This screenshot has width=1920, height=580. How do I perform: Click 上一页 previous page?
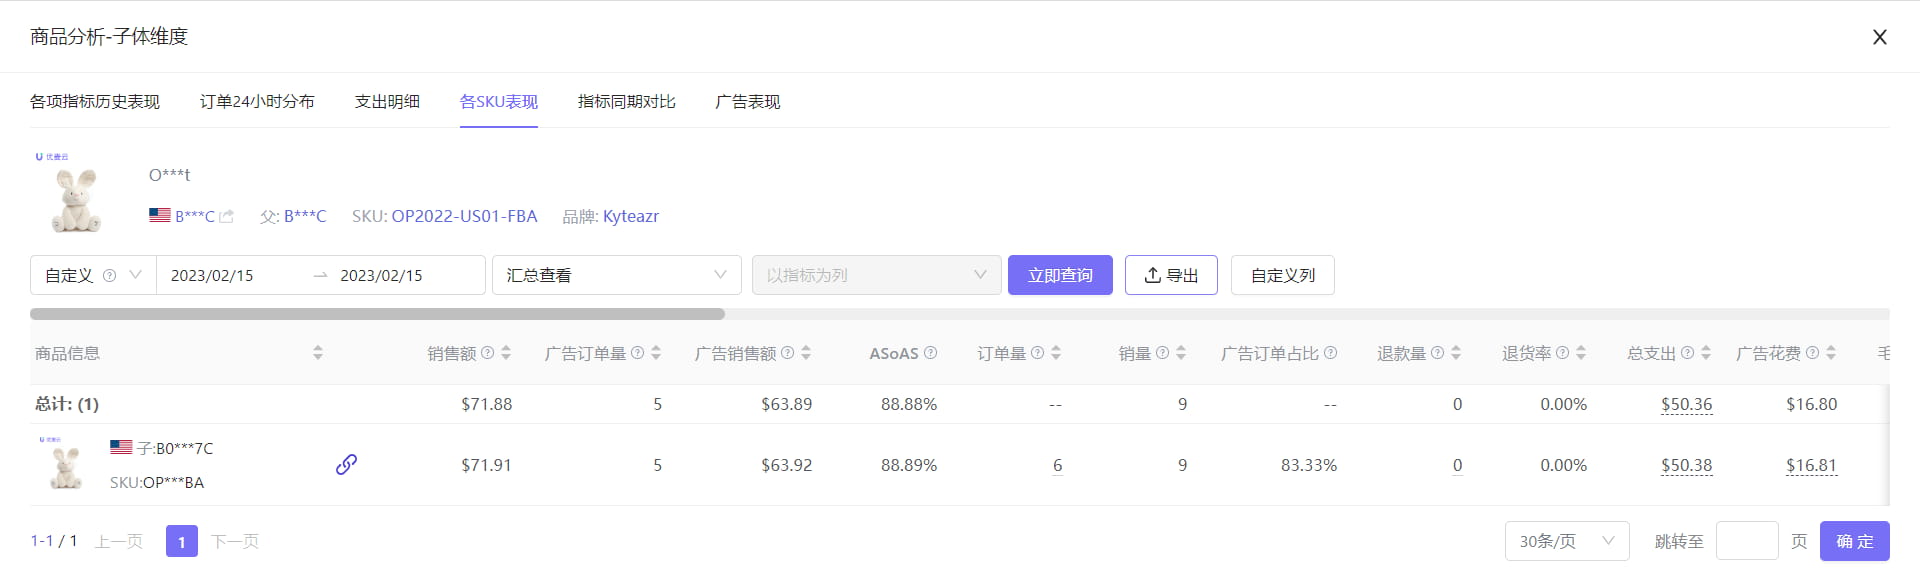pyautogui.click(x=119, y=541)
